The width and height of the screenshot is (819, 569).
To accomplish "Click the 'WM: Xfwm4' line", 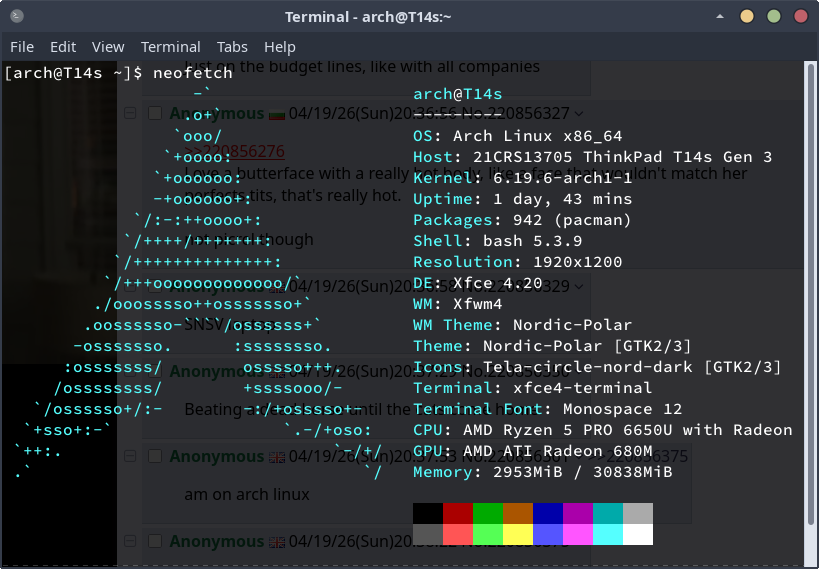I will 458,304.
